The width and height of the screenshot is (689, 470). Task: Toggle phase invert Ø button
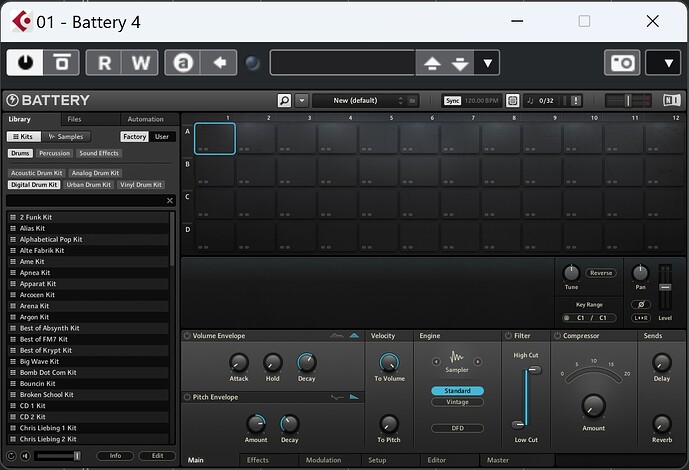(x=641, y=304)
